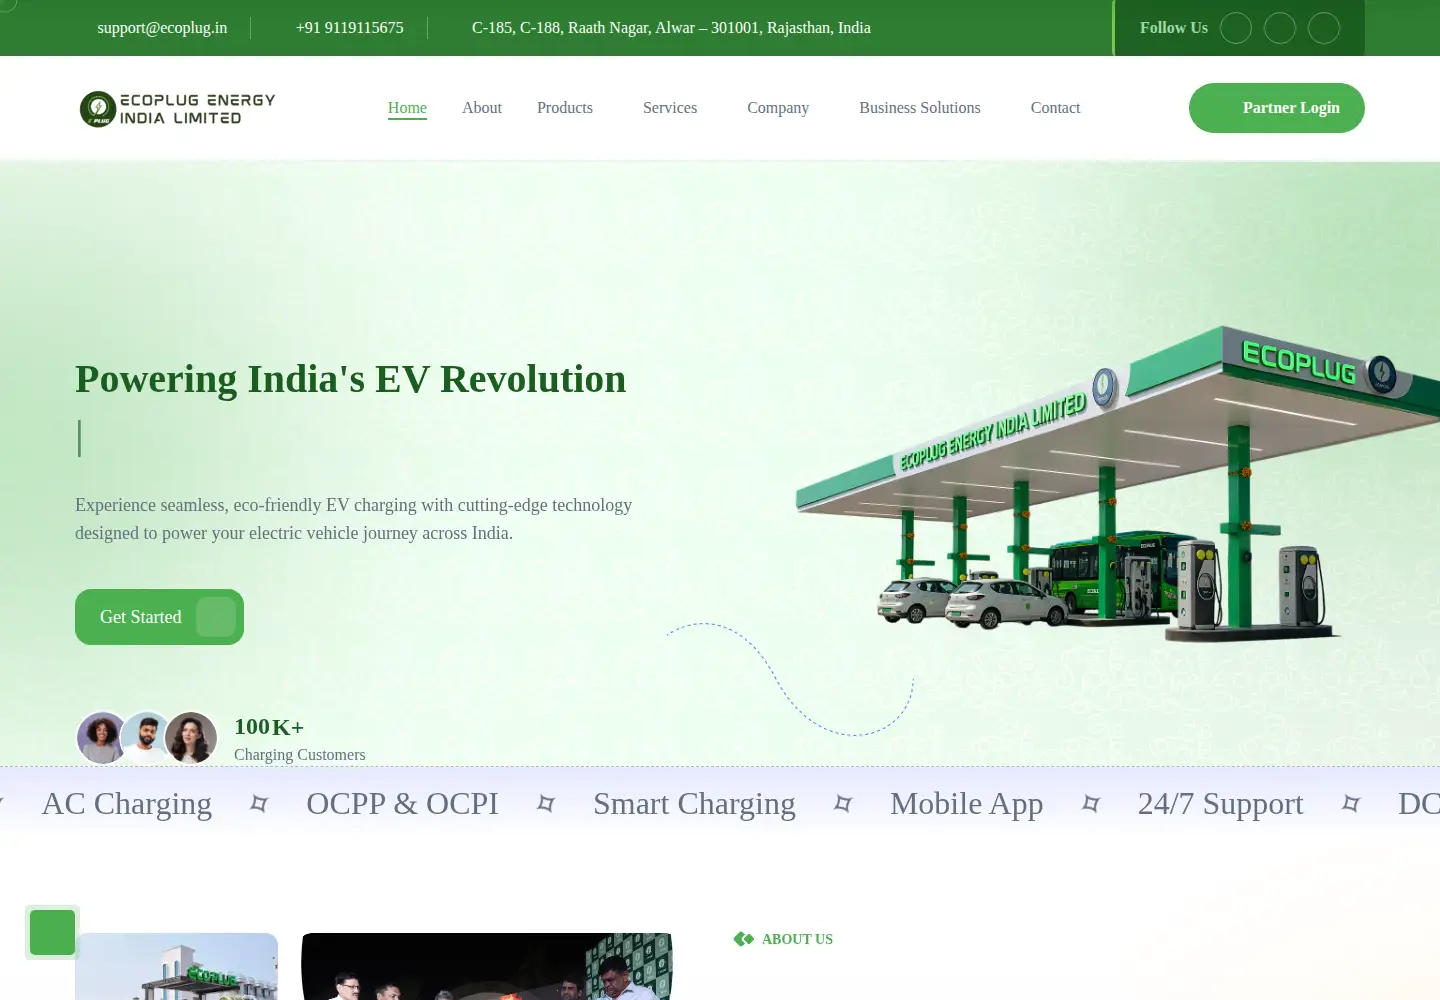The height and width of the screenshot is (1000, 1440).
Task: Open the ceremony photo with people
Action: (487, 967)
